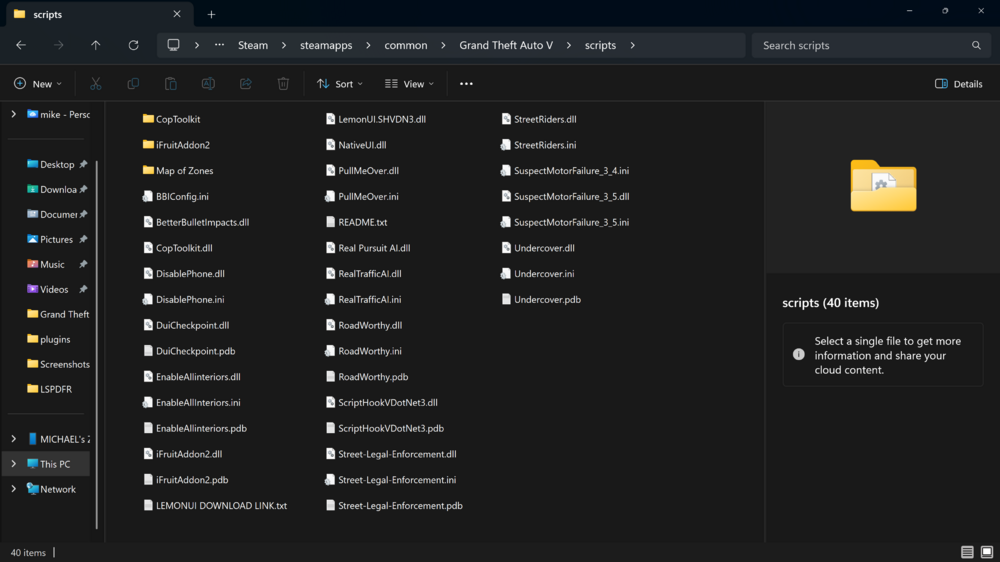
Task: Switch to details list view icon
Action: click(x=967, y=552)
